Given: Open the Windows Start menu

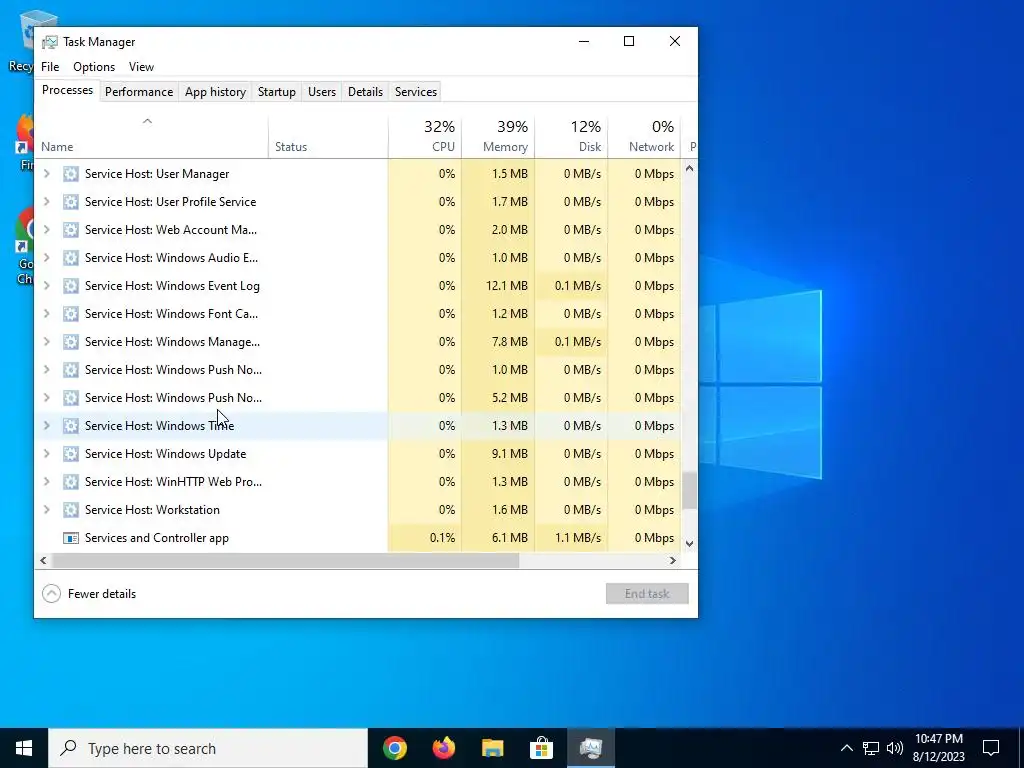Looking at the screenshot, I should (x=24, y=748).
